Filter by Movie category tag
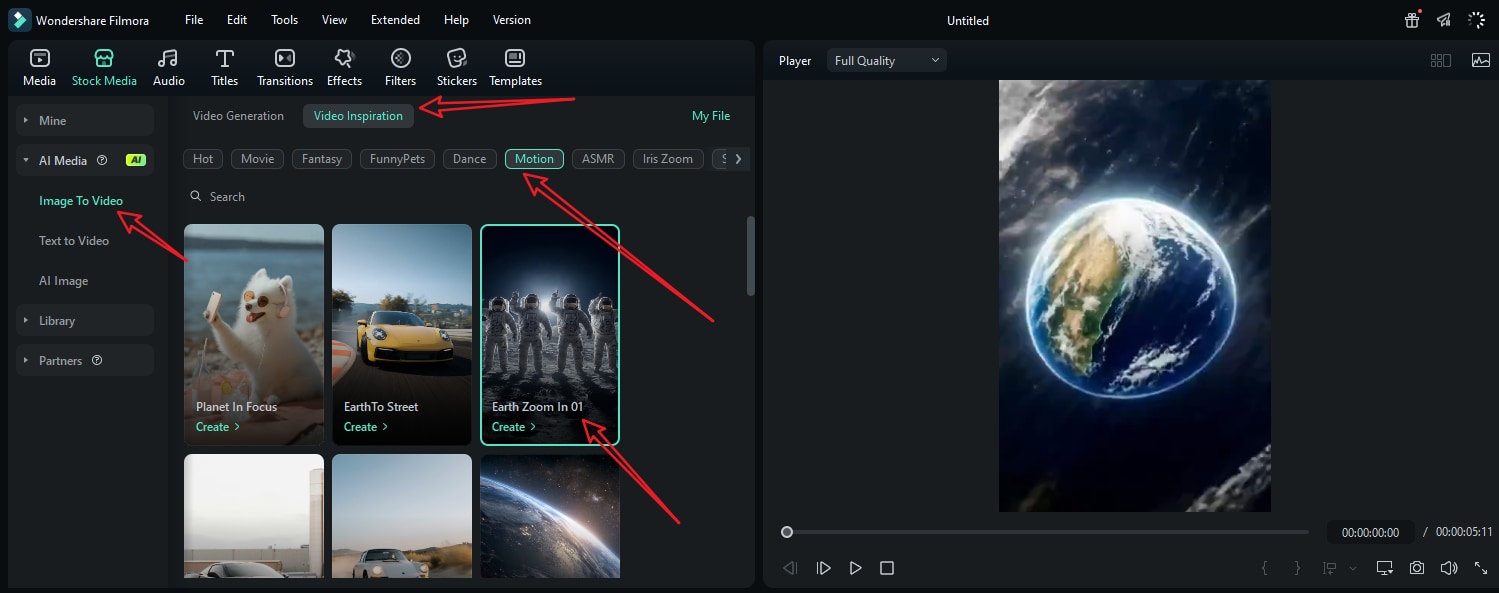 pos(257,158)
